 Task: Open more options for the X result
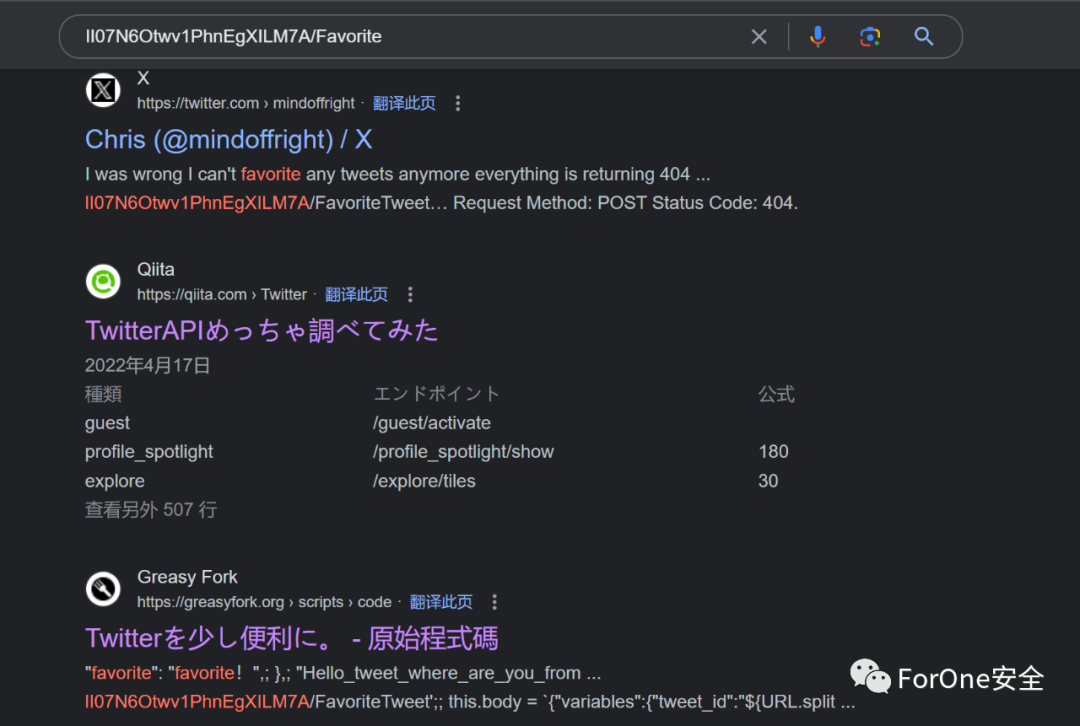click(458, 103)
